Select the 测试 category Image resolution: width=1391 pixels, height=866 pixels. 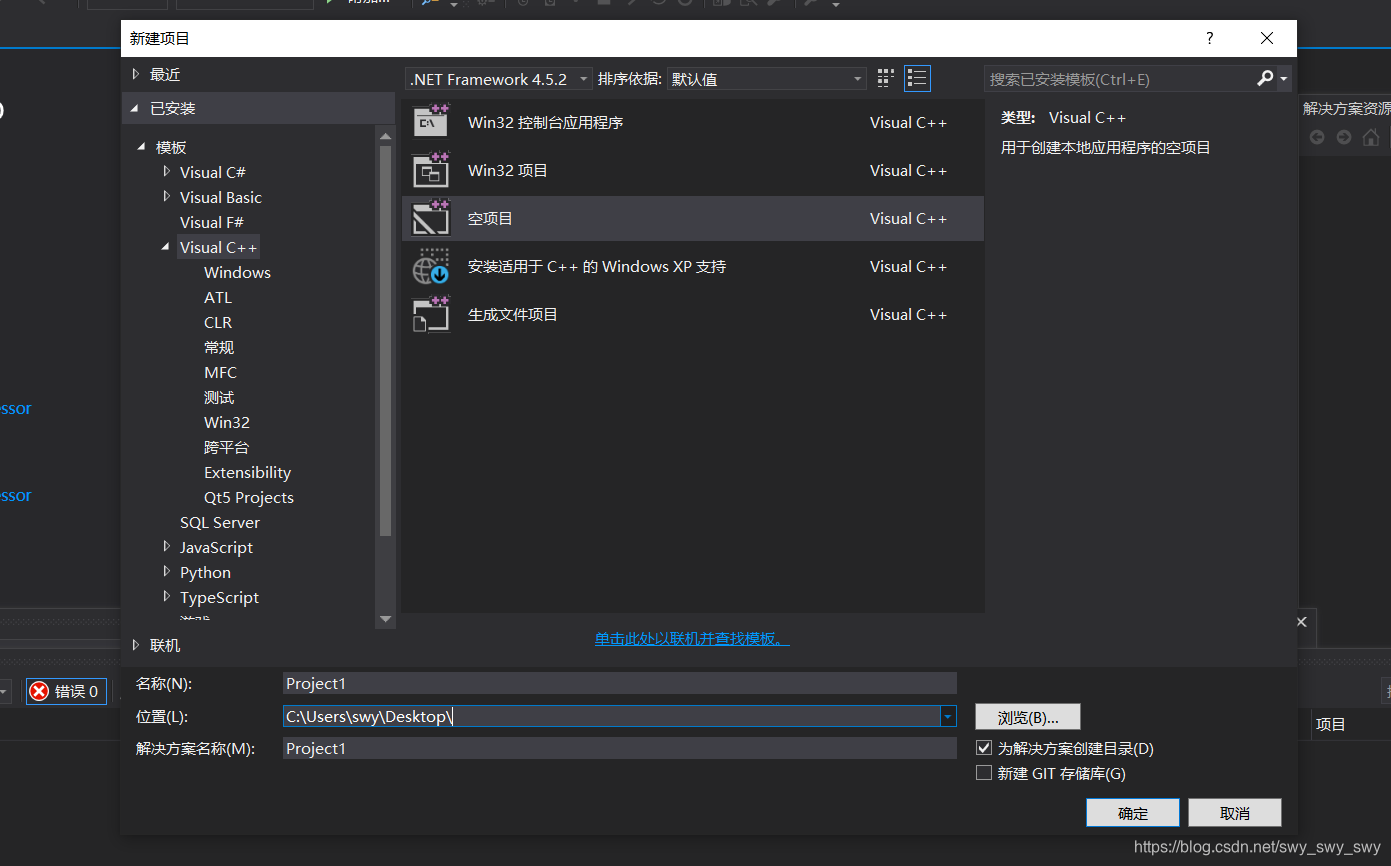tap(219, 397)
